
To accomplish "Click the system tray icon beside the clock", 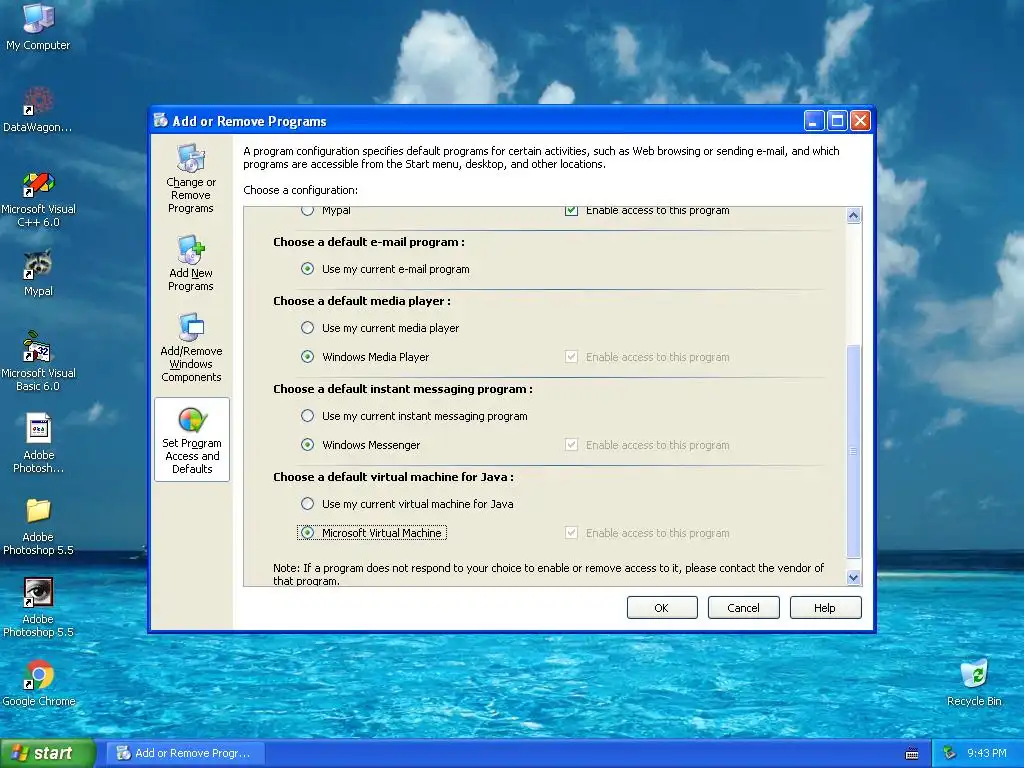I will [x=950, y=753].
